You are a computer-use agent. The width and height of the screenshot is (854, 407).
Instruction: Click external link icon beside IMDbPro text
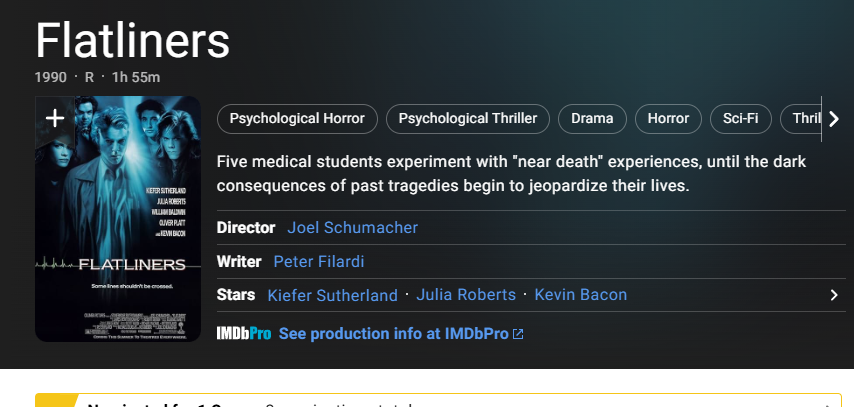click(518, 334)
